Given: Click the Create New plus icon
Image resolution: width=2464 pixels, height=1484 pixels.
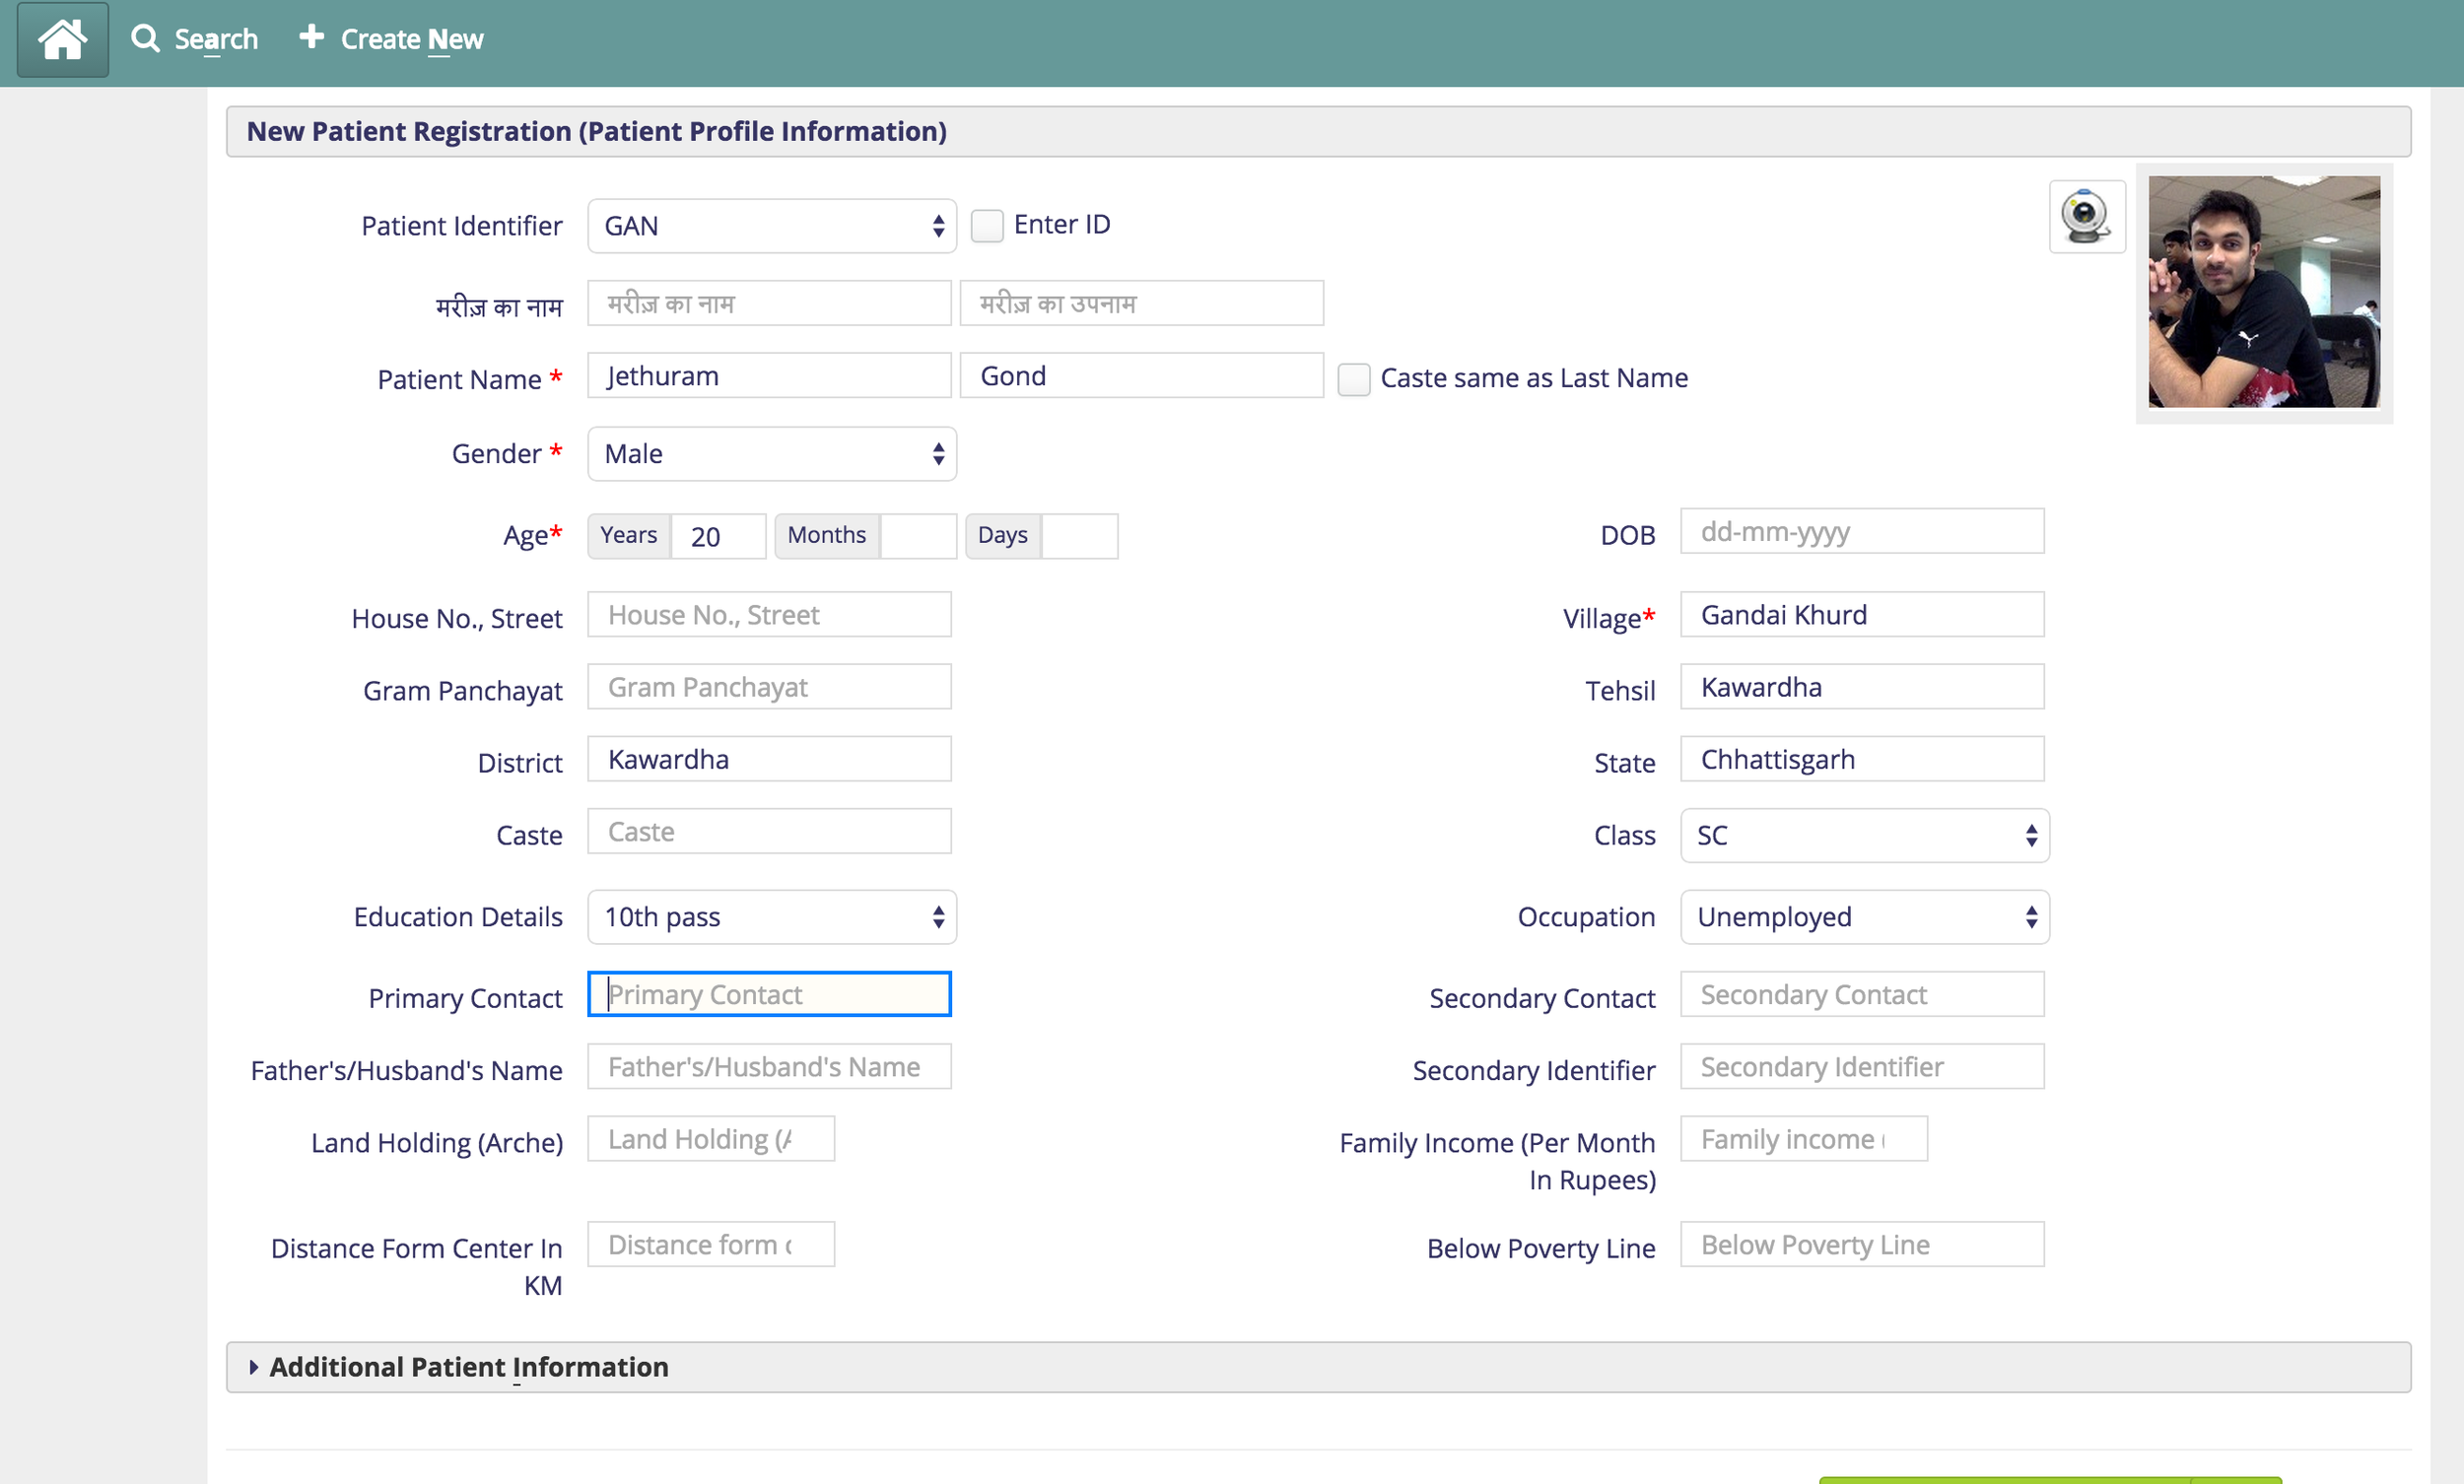Looking at the screenshot, I should (x=311, y=37).
